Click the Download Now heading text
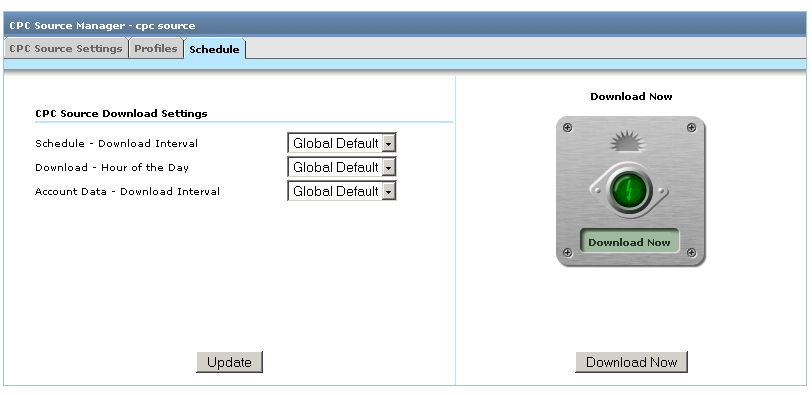 pyautogui.click(x=631, y=96)
